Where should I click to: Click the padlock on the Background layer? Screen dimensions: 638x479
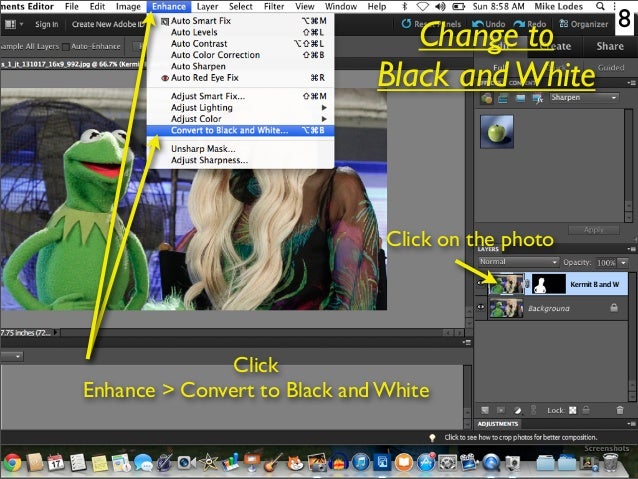tap(614, 308)
